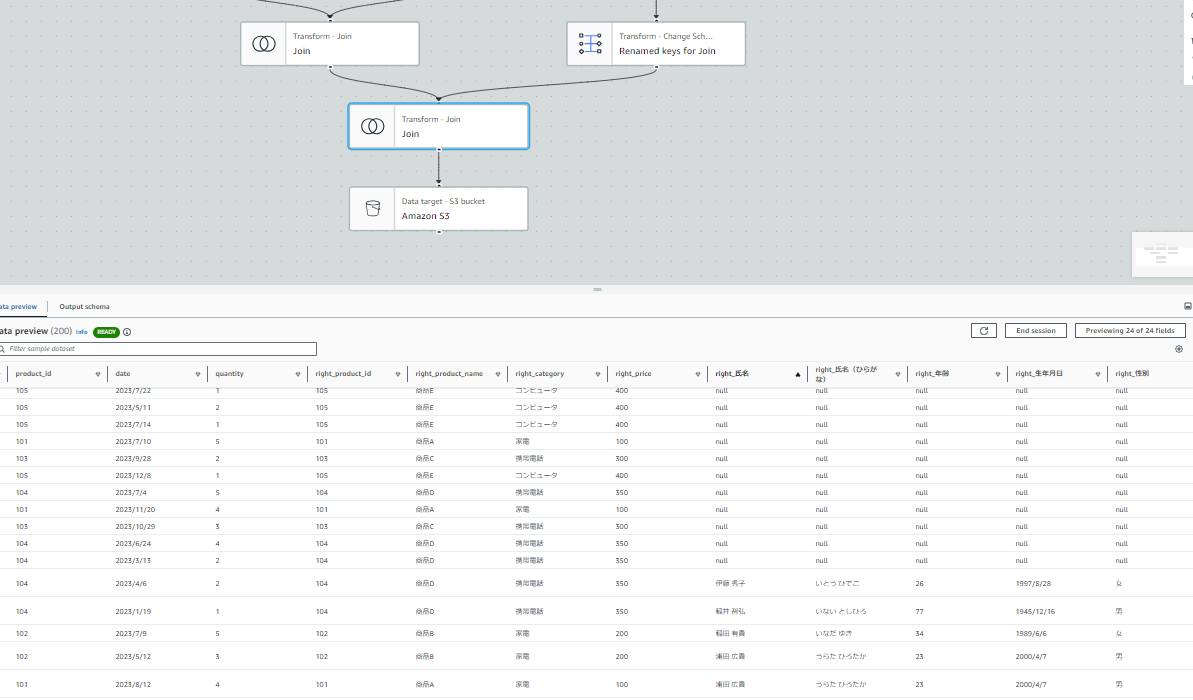Click right_product_id 104 in 2023/6/24 row
Image resolution: width=1193 pixels, height=700 pixels.
[322, 544]
